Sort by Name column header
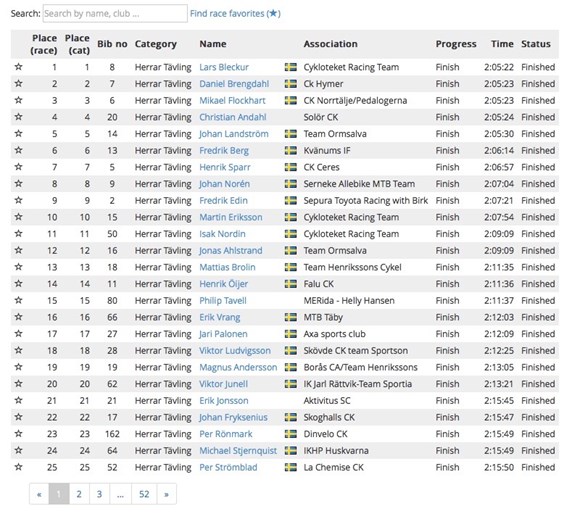This screenshot has height=514, width=580. (213, 44)
